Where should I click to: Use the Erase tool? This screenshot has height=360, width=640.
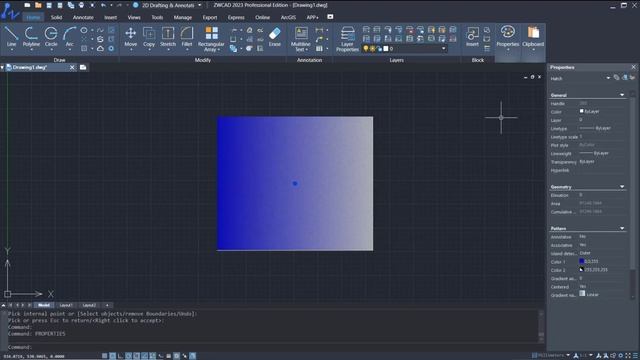[x=275, y=37]
